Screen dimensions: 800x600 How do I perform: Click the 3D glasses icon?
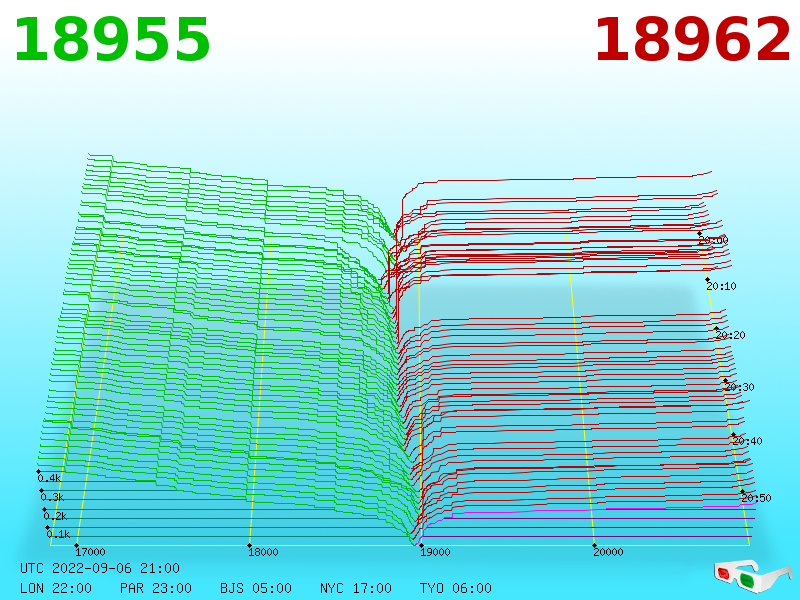[x=752, y=577]
